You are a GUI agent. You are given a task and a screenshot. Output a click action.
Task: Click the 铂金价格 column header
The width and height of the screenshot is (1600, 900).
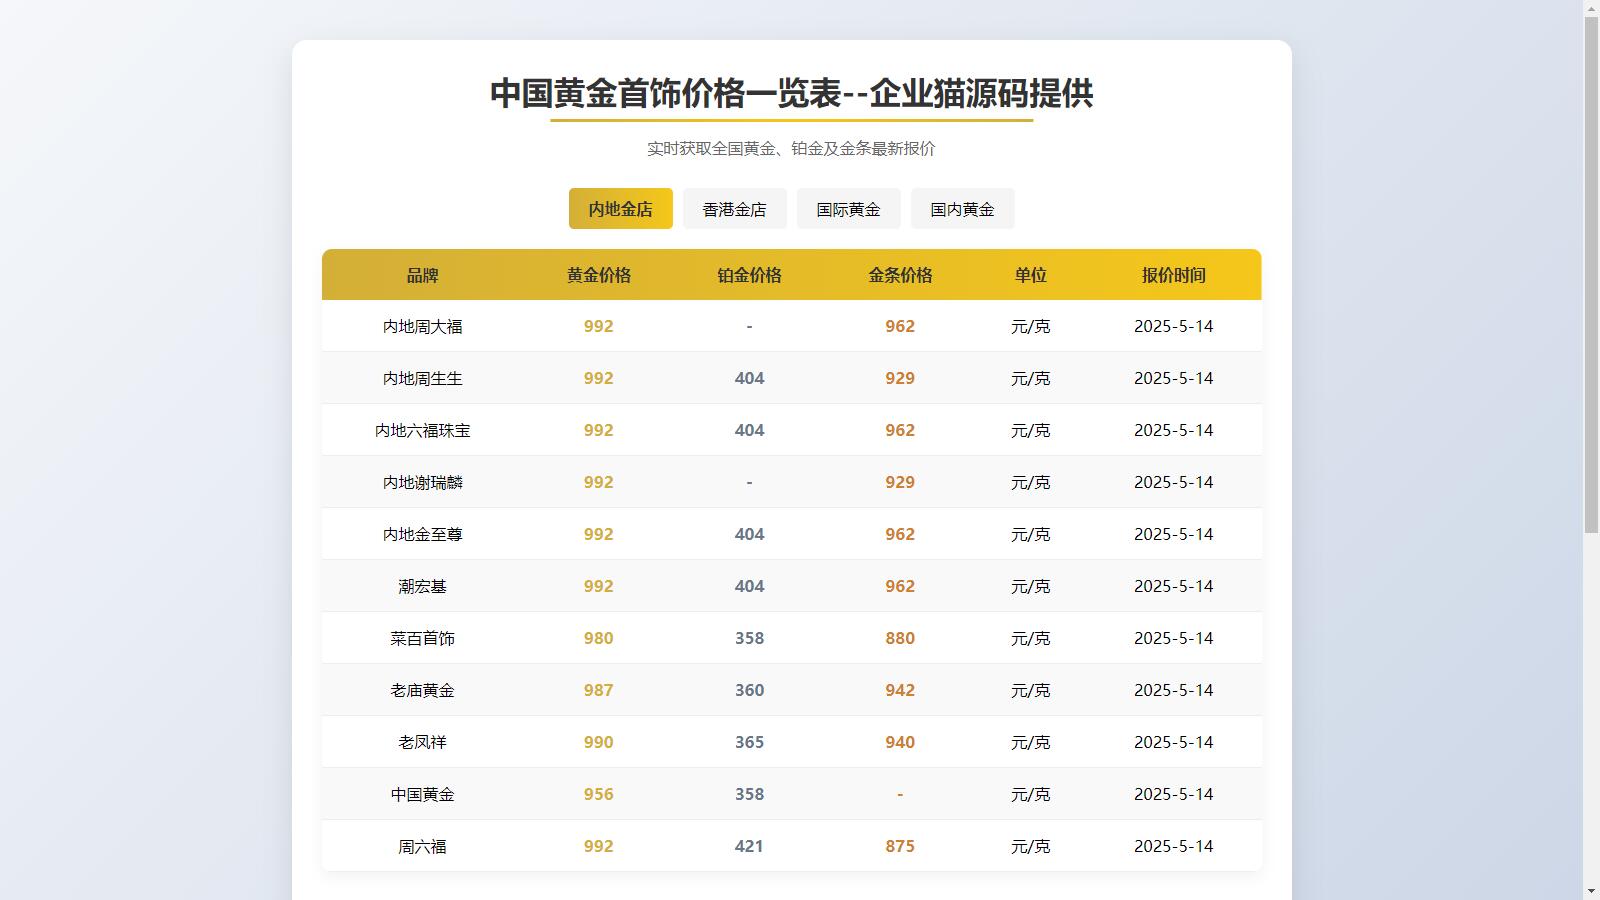tap(748, 275)
